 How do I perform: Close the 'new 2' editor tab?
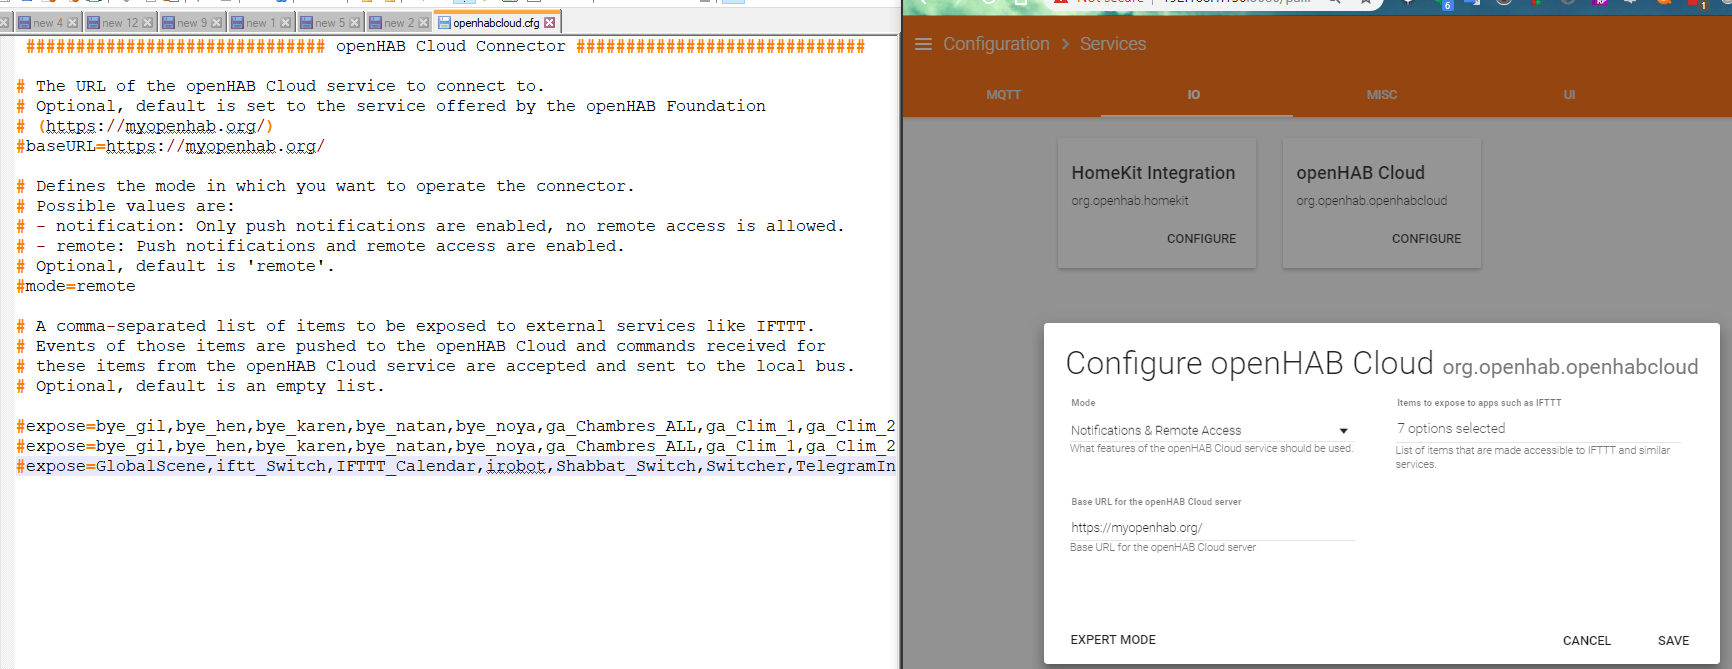pyautogui.click(x=424, y=23)
